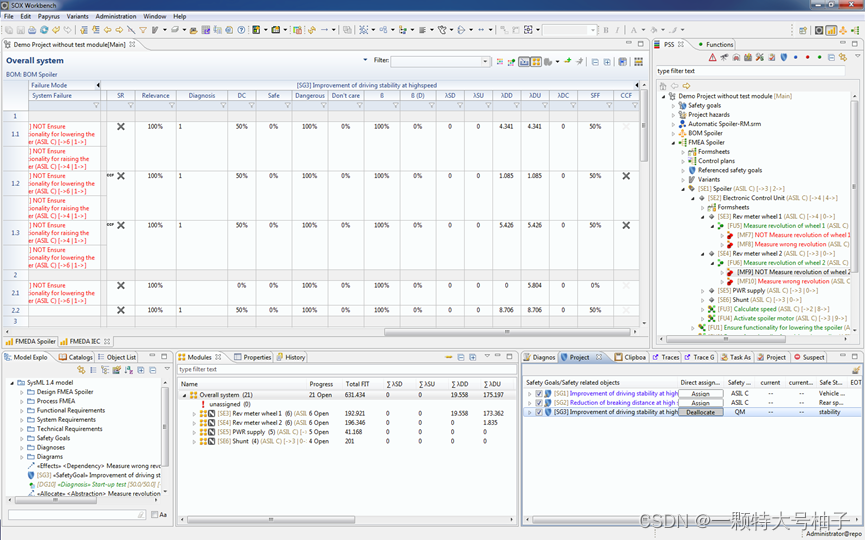Collapse the FMEA Spoiler node in PSS tree

click(x=673, y=142)
